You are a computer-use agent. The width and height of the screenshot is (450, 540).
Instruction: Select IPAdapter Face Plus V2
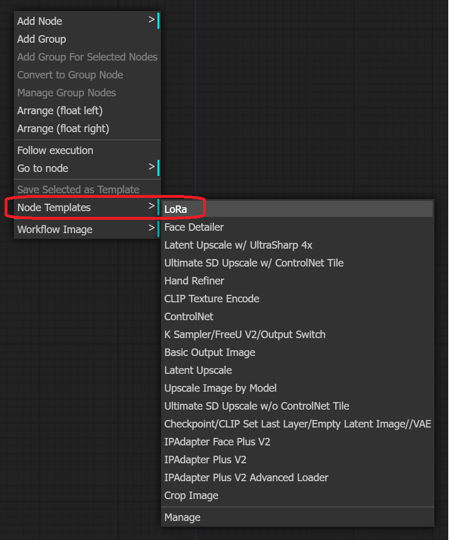click(297, 442)
